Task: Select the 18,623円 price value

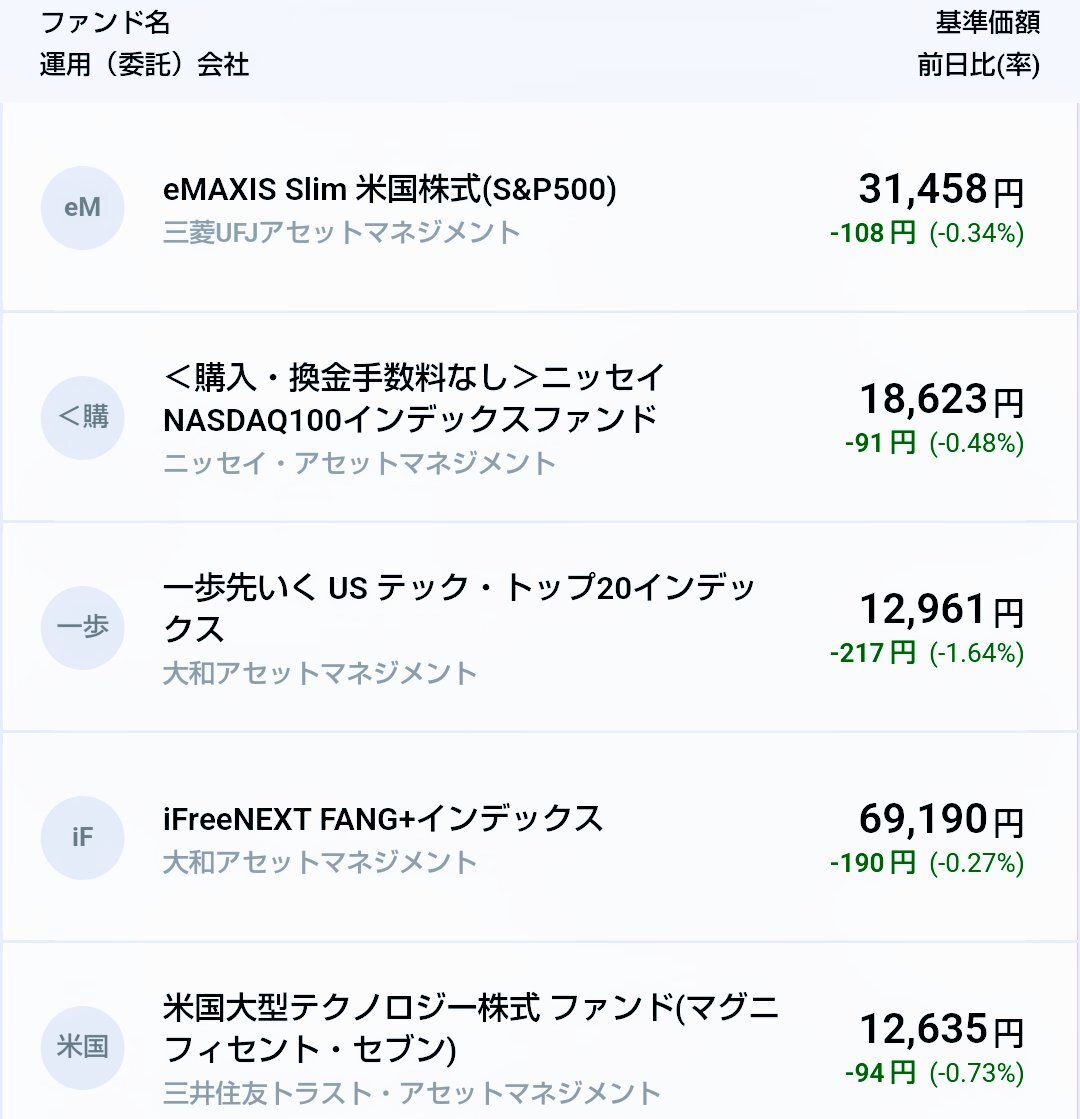Action: pyautogui.click(x=941, y=399)
